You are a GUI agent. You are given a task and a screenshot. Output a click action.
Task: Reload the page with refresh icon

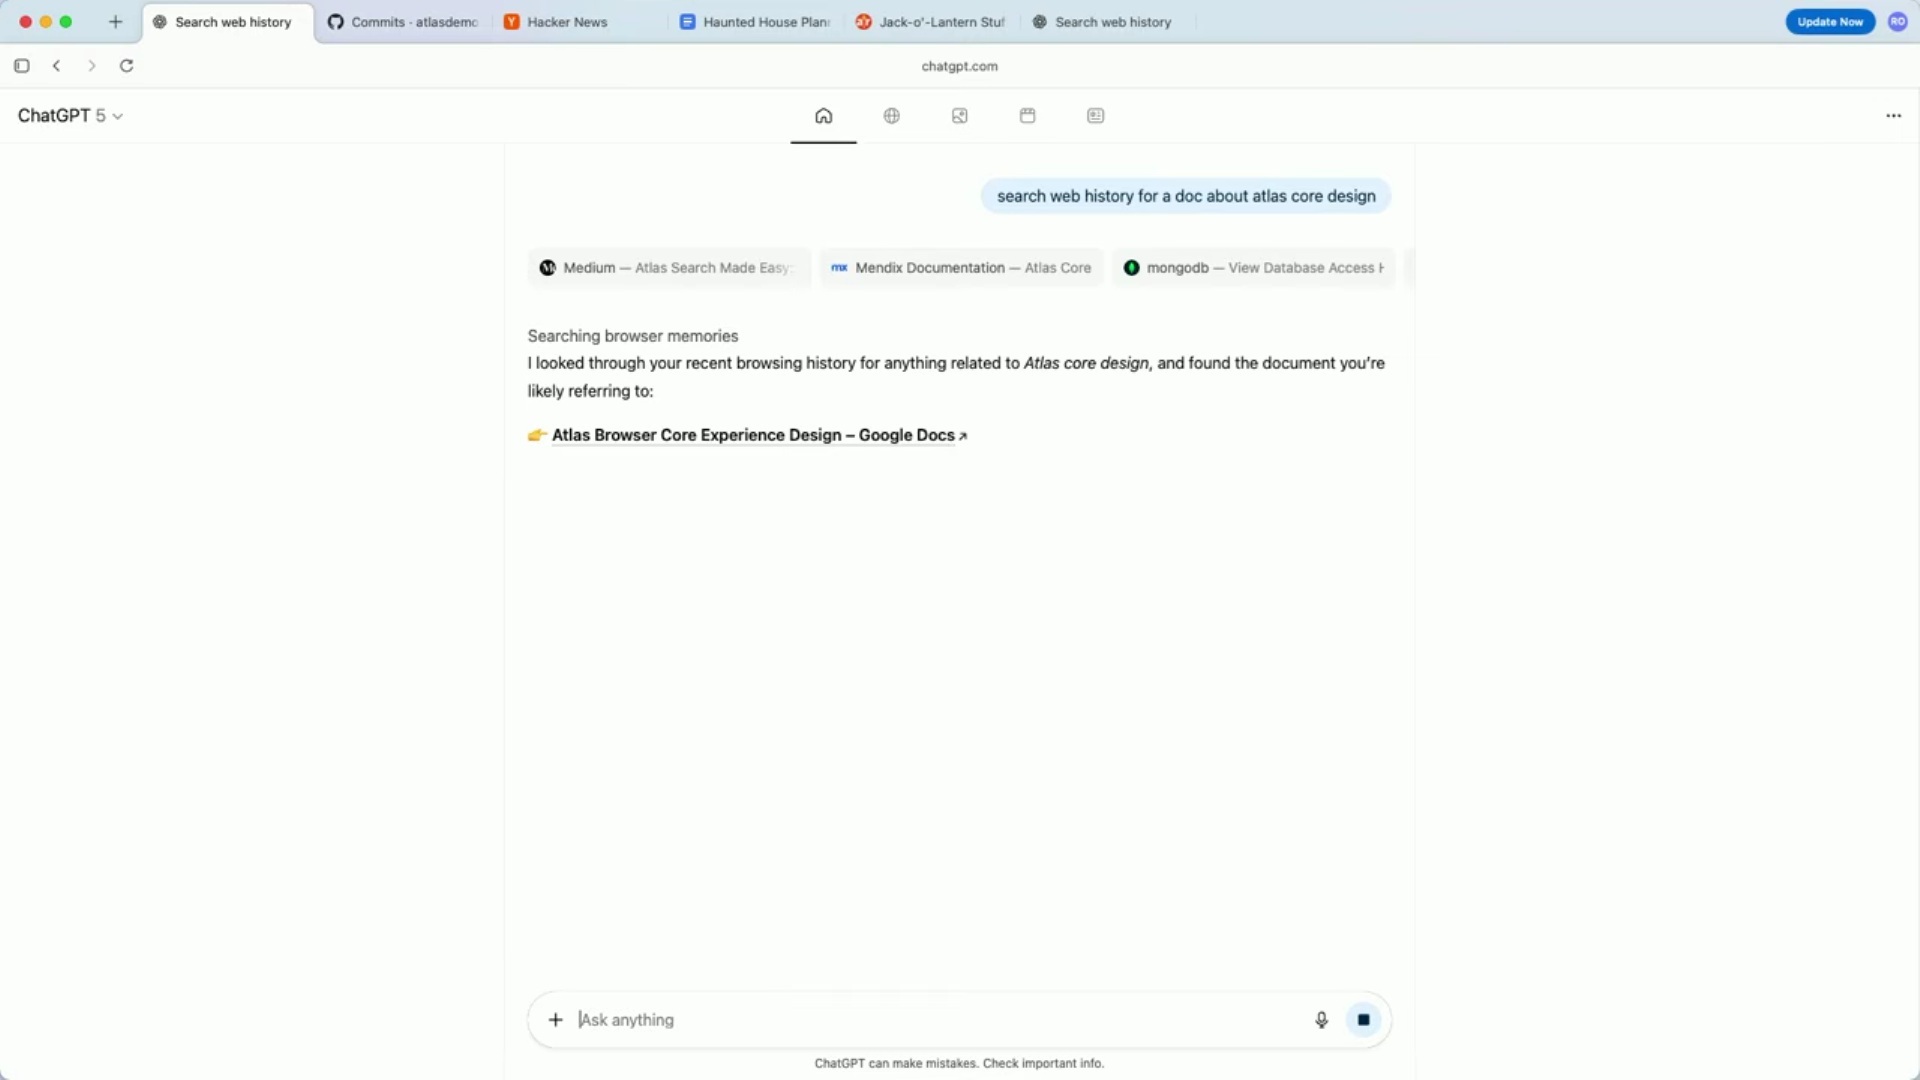point(127,66)
